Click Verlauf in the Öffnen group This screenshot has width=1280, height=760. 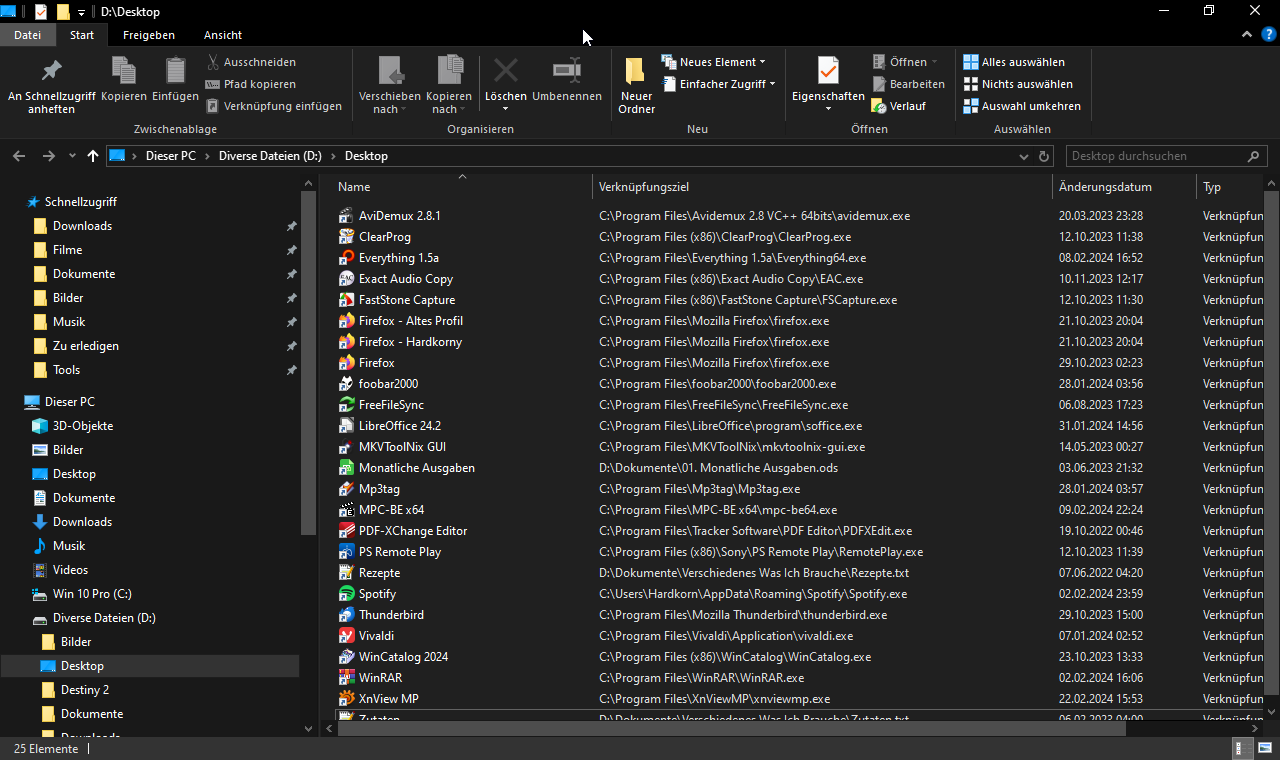tap(898, 106)
